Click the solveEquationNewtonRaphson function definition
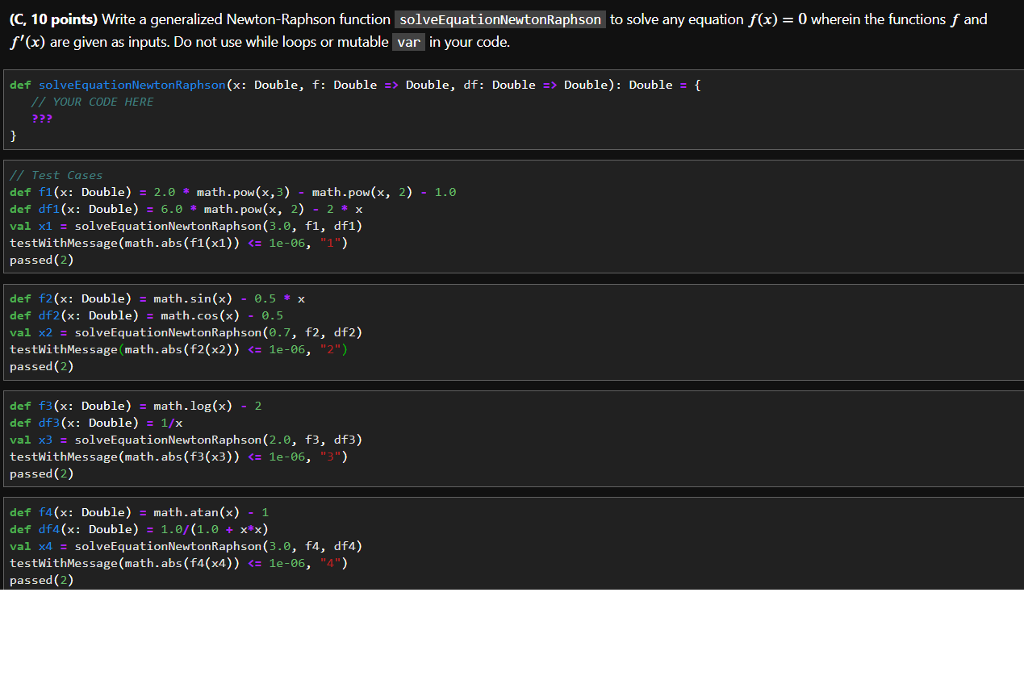Viewport: 1024px width, 684px height. point(130,85)
